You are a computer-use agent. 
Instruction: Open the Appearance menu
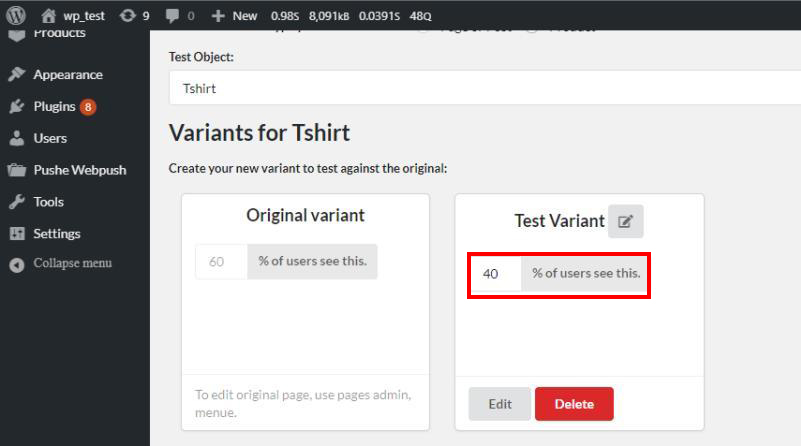tap(68, 75)
